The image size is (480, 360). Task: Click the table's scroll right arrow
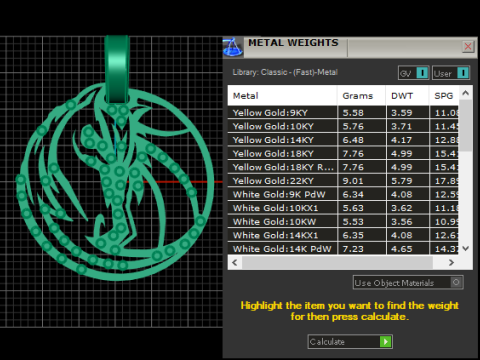click(451, 263)
